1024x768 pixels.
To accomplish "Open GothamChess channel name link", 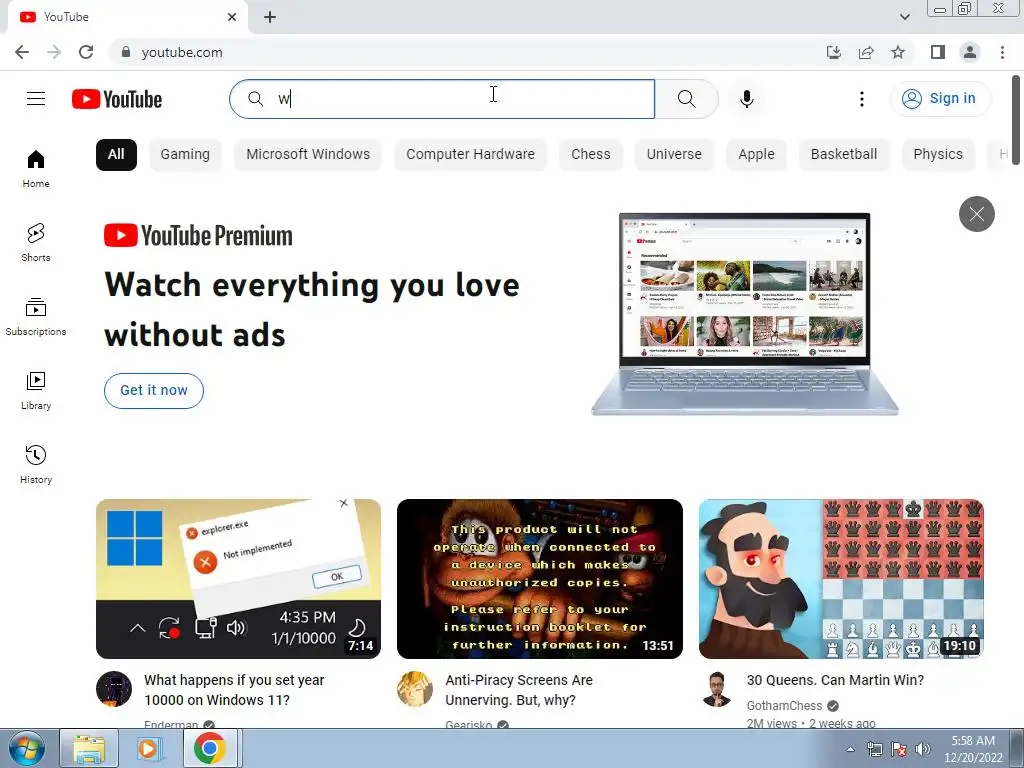I will [784, 705].
